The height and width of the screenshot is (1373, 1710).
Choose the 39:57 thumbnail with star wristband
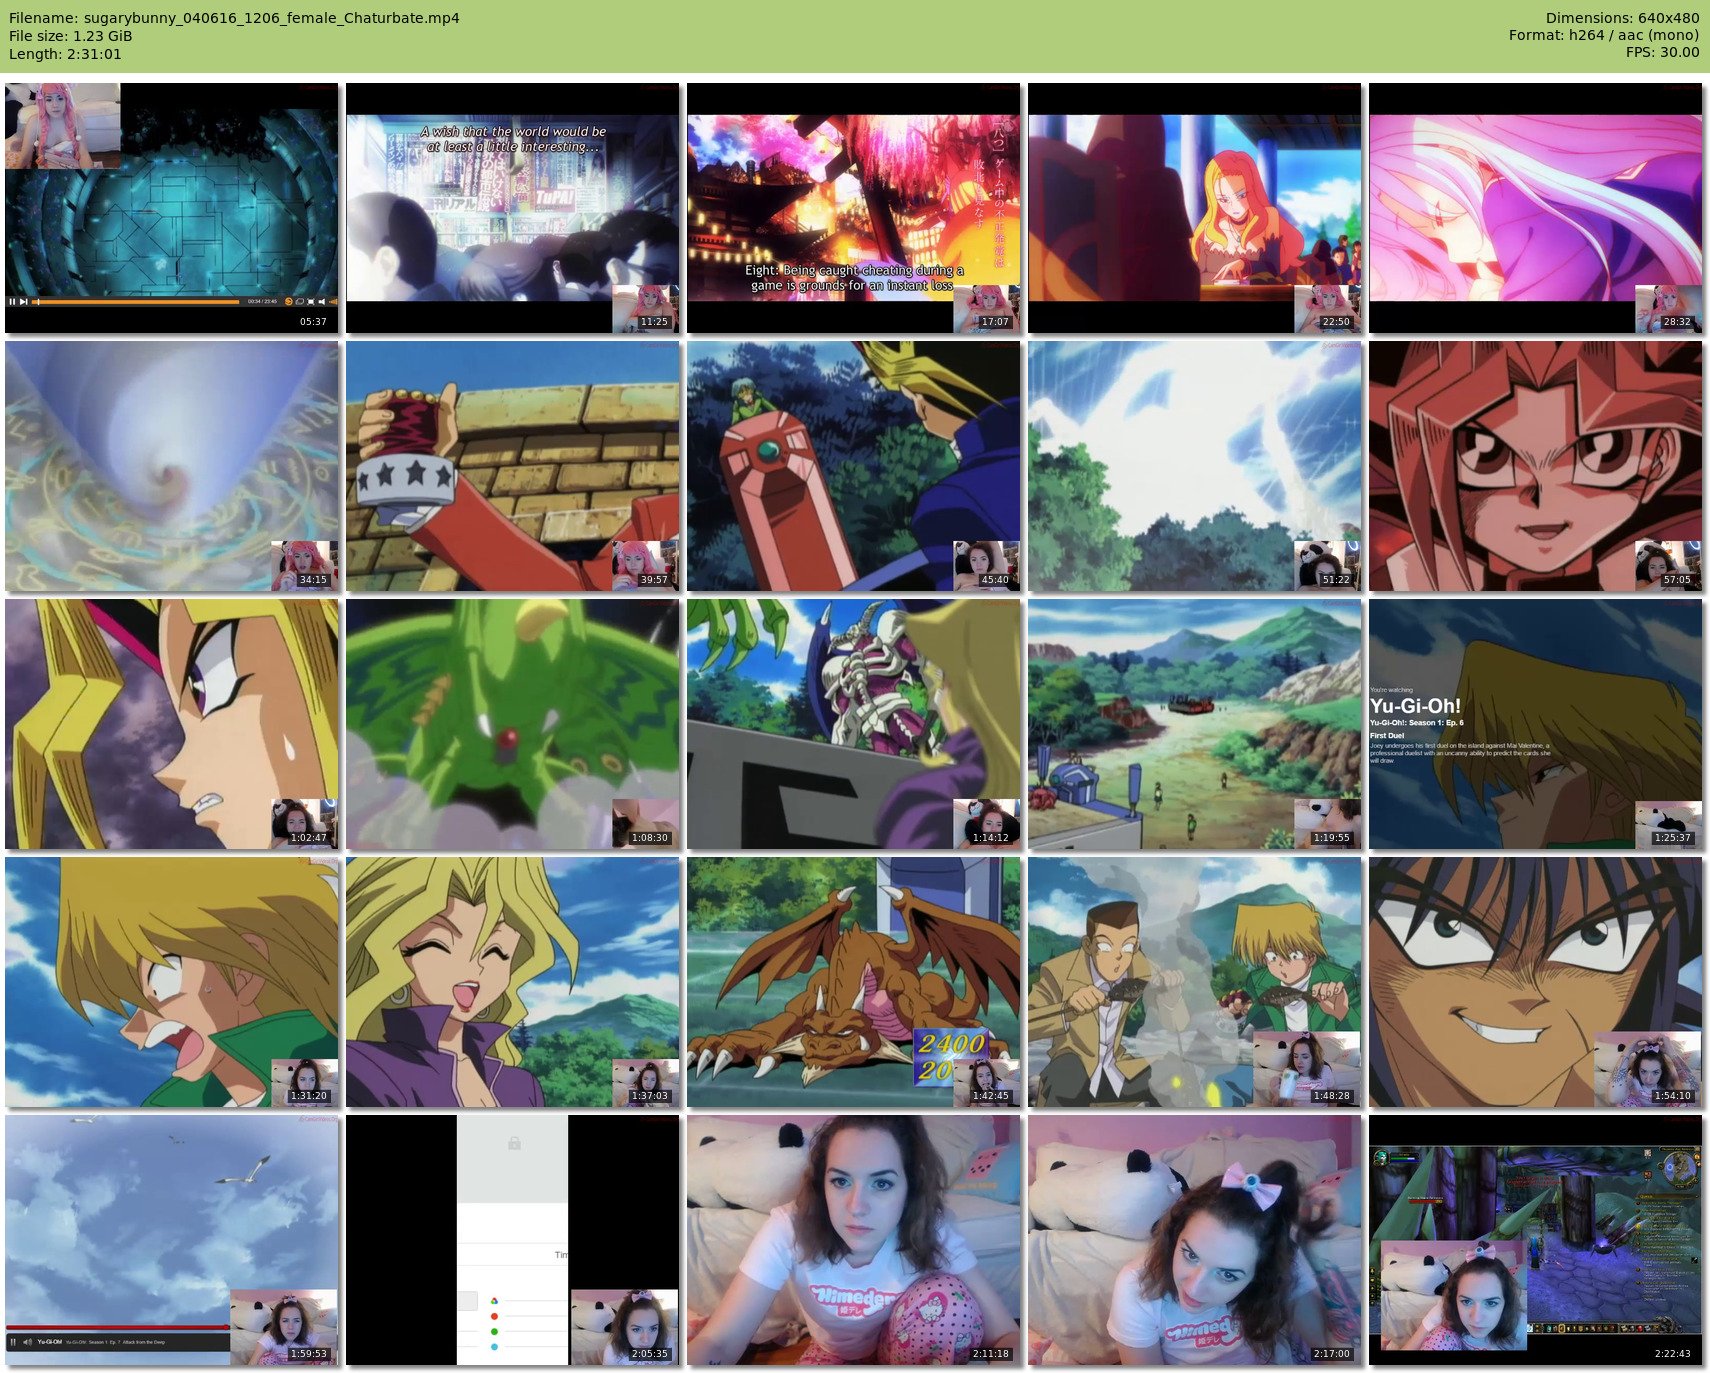(x=513, y=466)
